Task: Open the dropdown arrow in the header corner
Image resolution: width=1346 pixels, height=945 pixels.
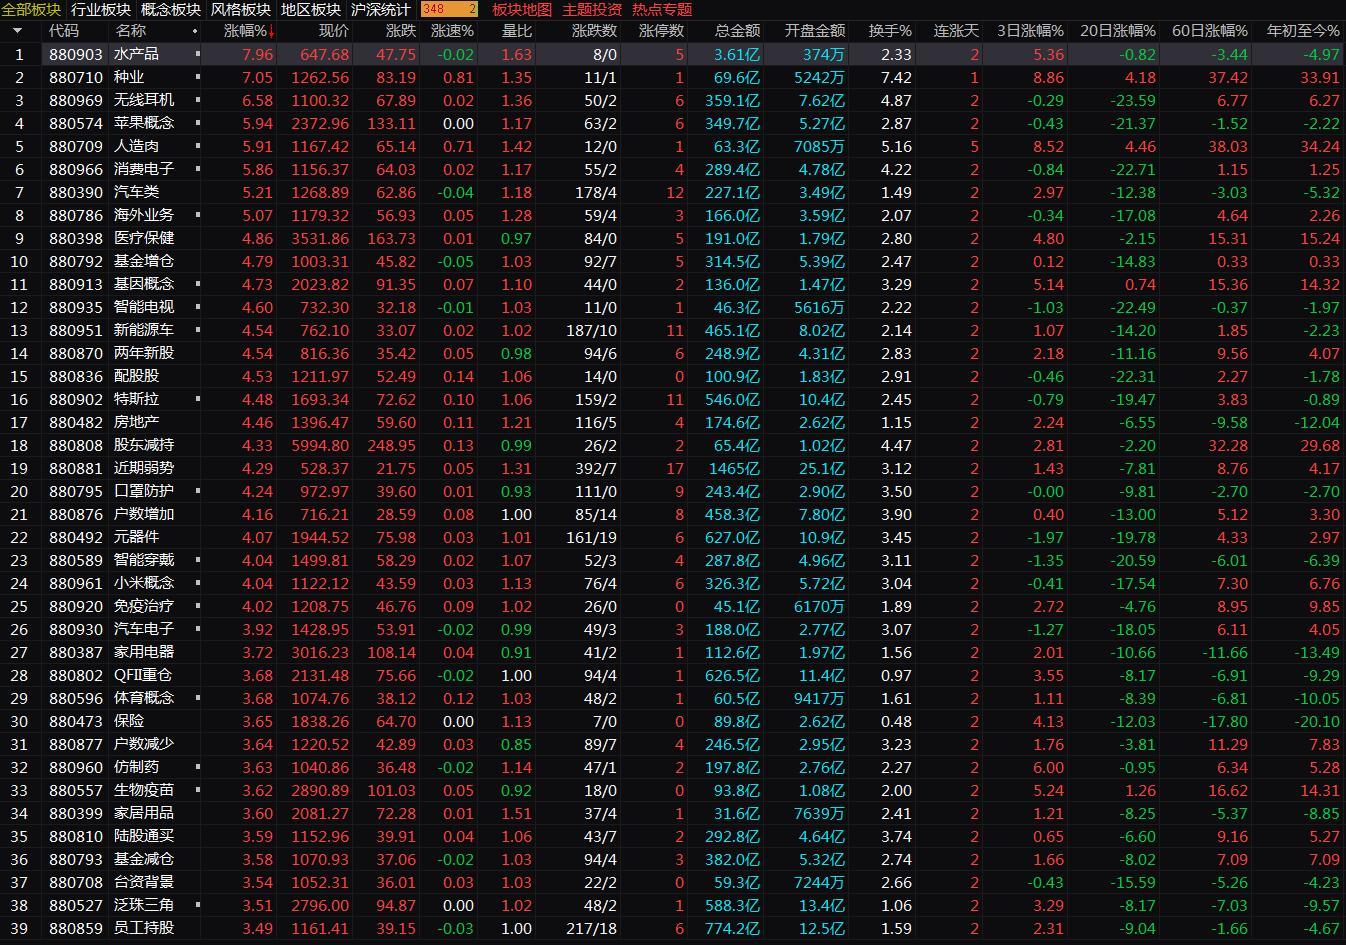Action: [17, 31]
